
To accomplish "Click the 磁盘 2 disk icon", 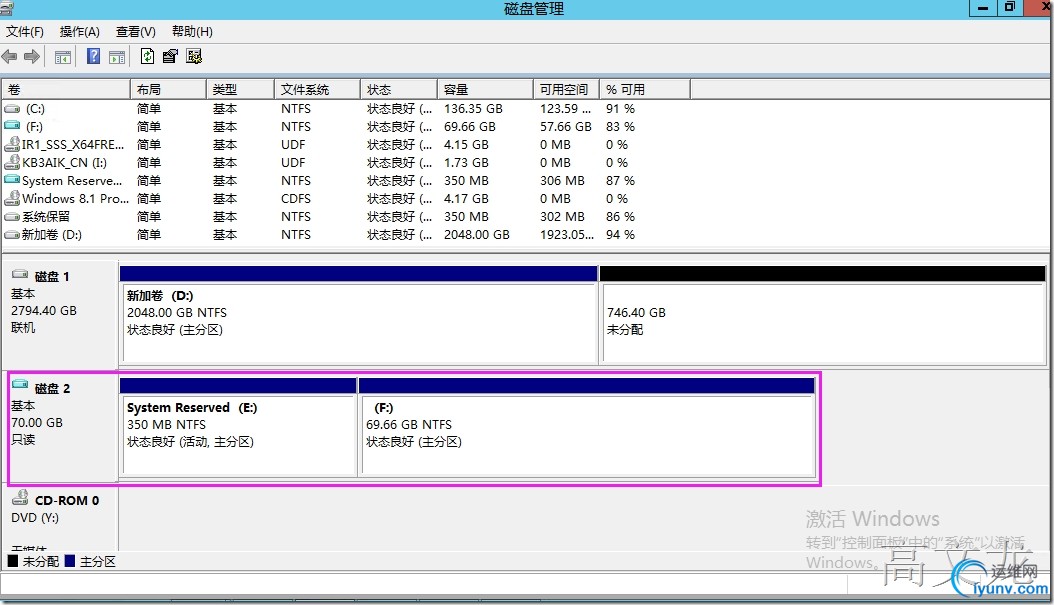I will (x=20, y=386).
